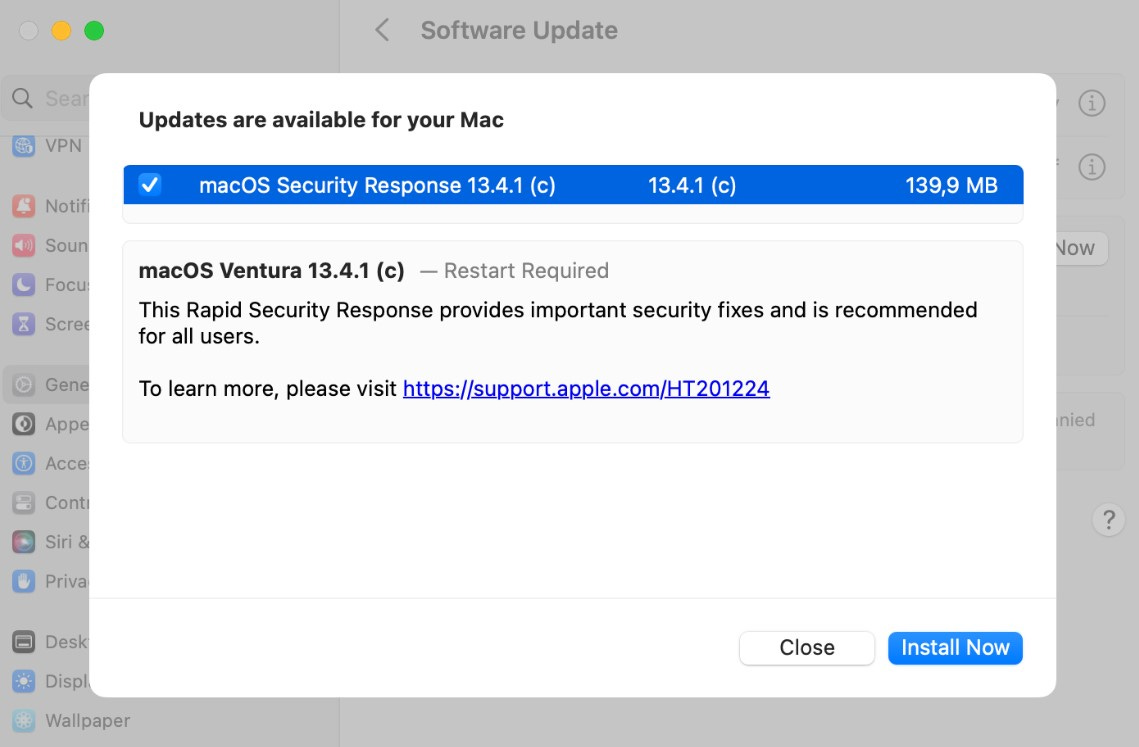Click the 13.4.1 (c) version column value
Viewport: 1139px width, 747px height.
click(692, 185)
